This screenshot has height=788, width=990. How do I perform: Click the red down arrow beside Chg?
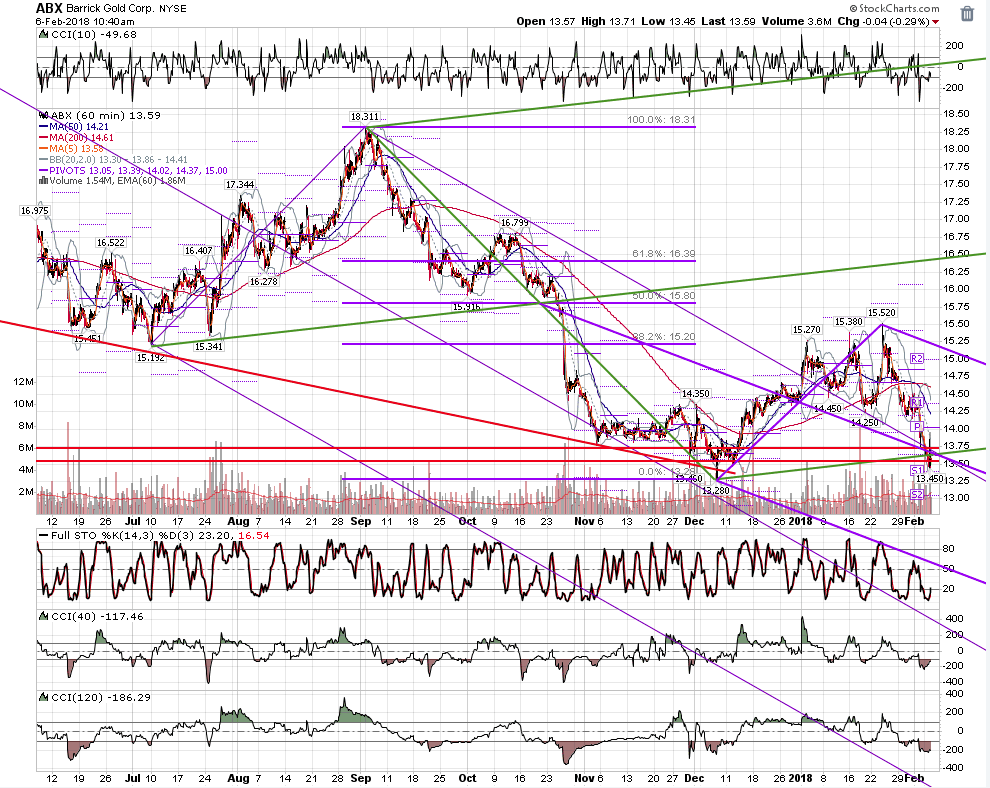[x=935, y=22]
